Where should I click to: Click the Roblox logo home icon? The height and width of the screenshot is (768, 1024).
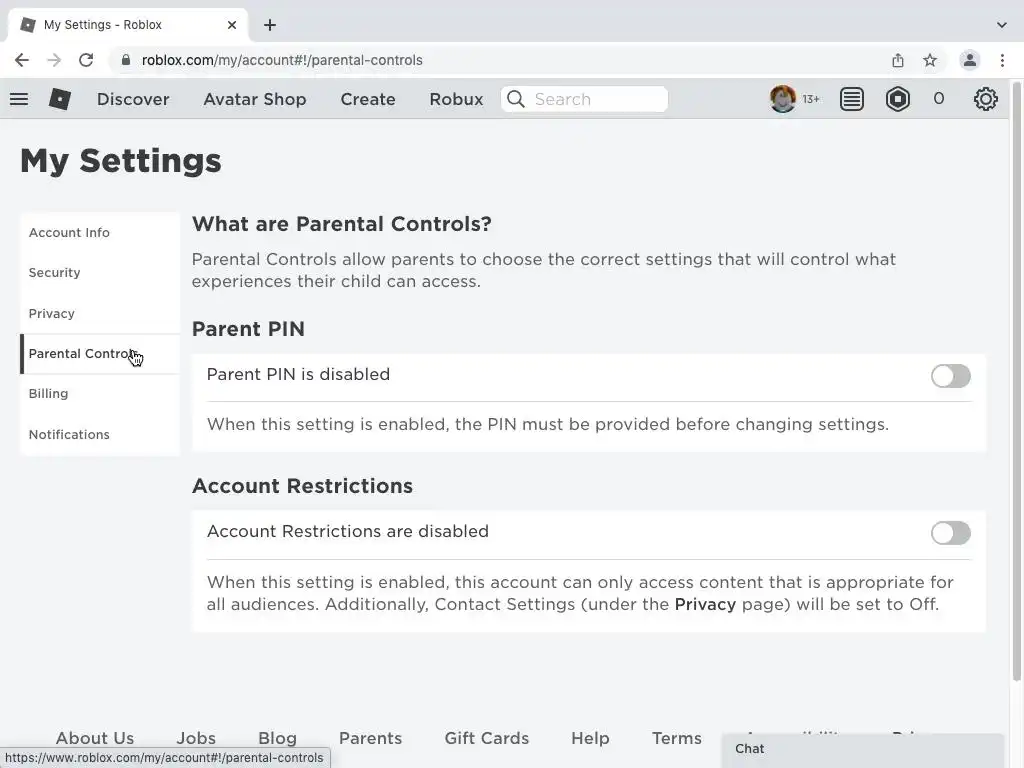click(60, 99)
